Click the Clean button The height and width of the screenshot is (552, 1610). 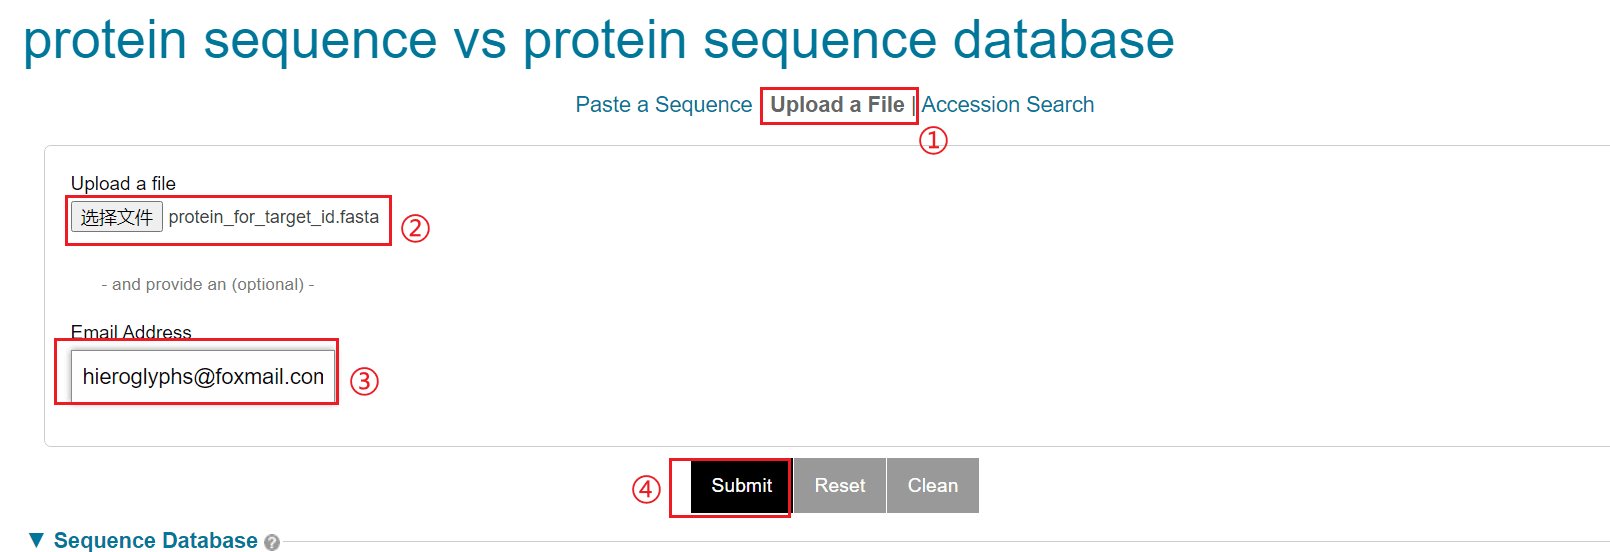(933, 486)
